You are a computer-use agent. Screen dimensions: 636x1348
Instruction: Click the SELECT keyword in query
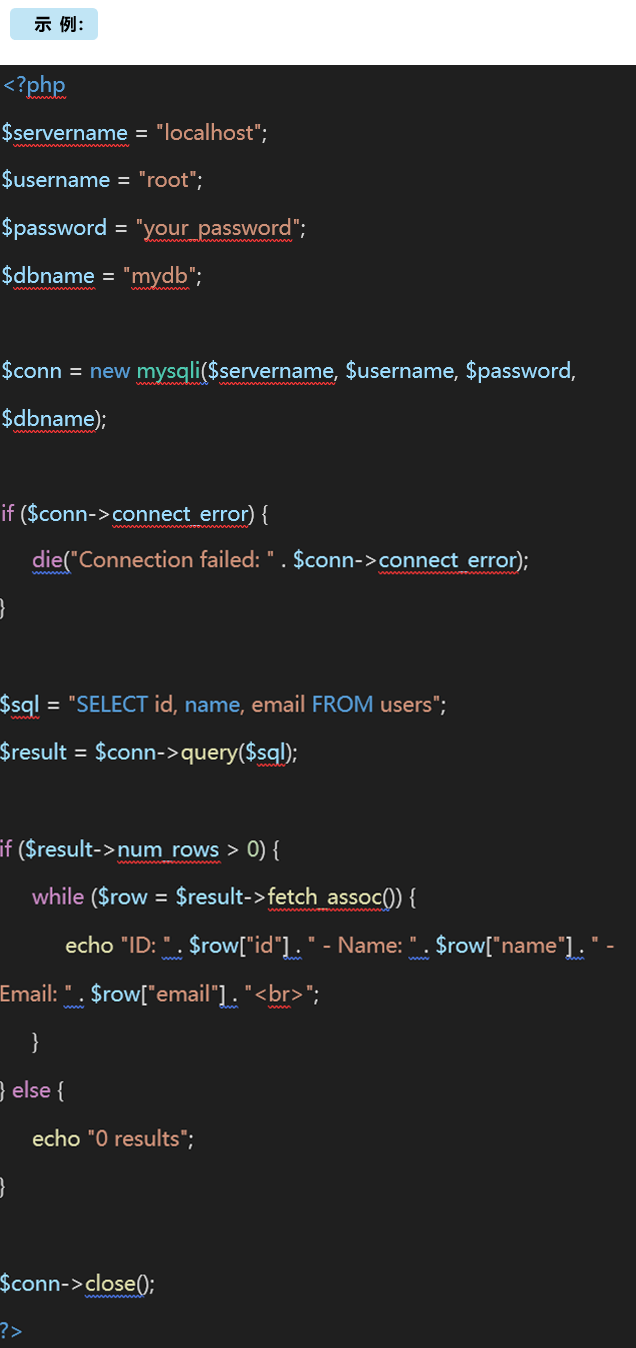click(x=112, y=705)
